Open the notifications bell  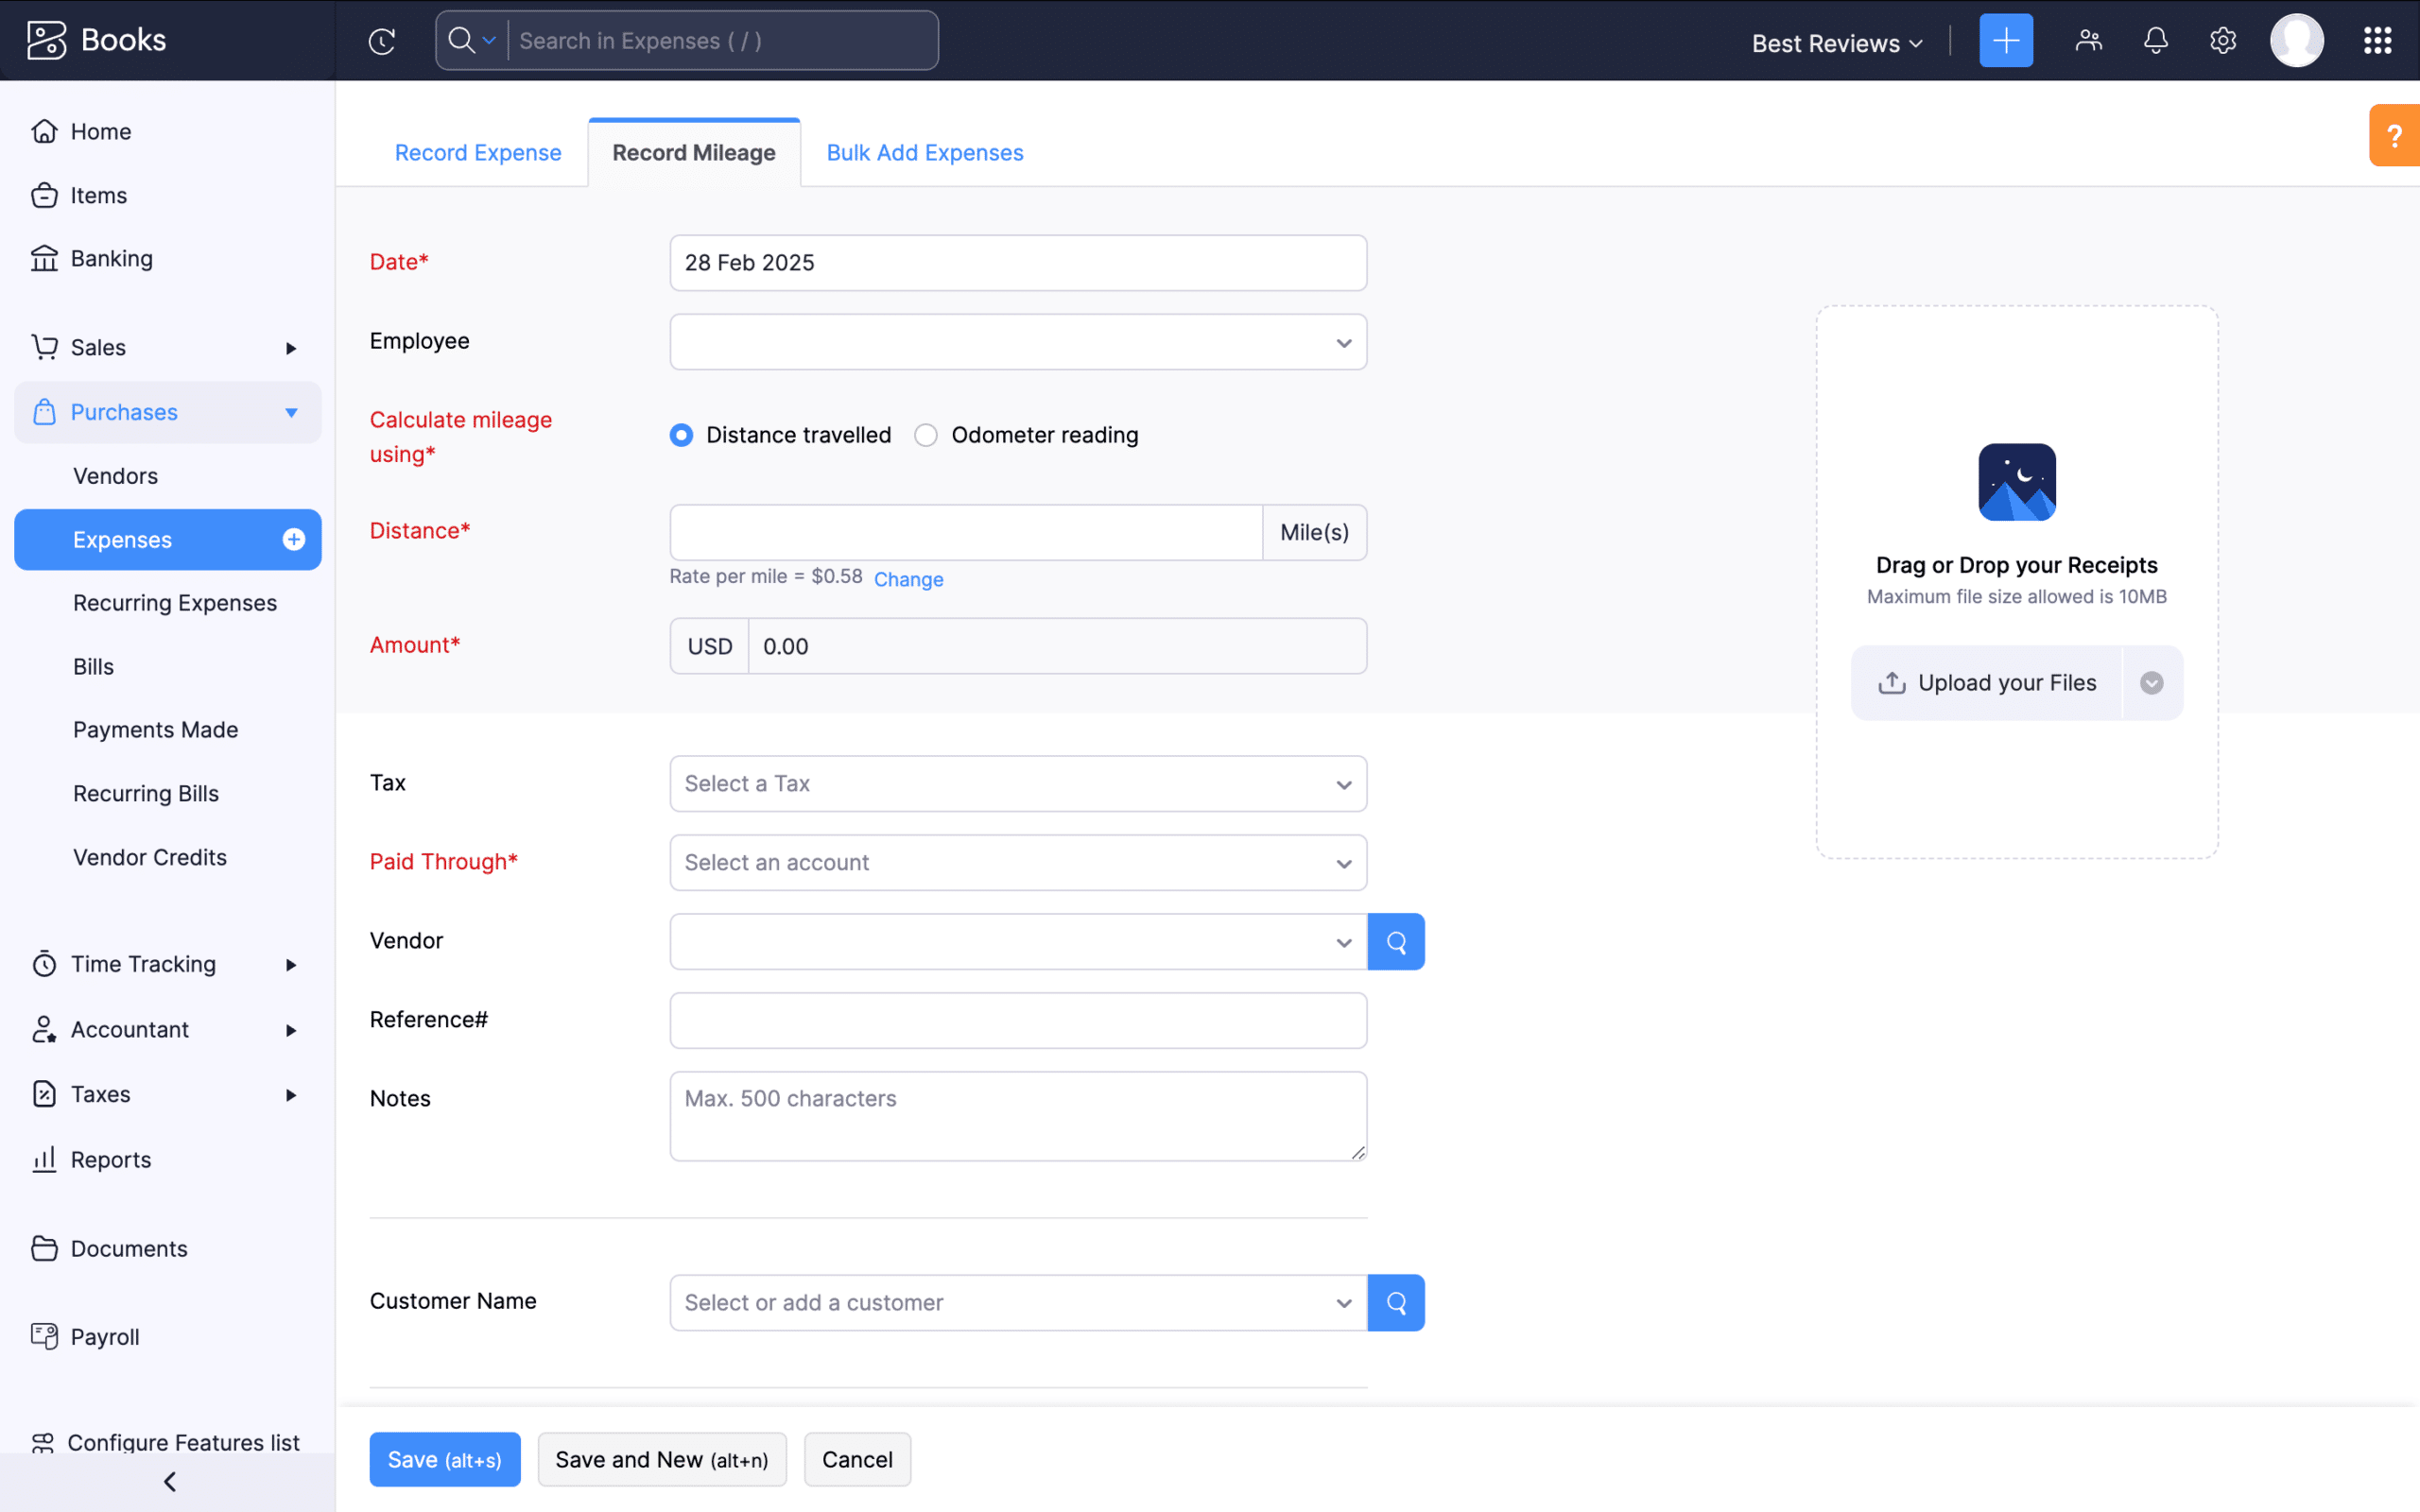click(2155, 41)
